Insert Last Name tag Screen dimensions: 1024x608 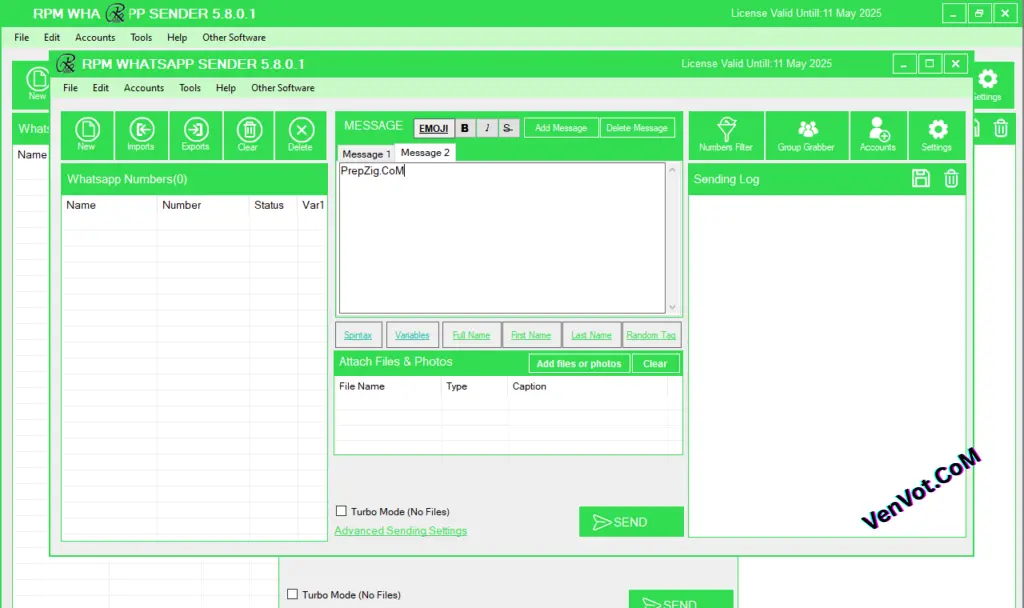point(591,335)
